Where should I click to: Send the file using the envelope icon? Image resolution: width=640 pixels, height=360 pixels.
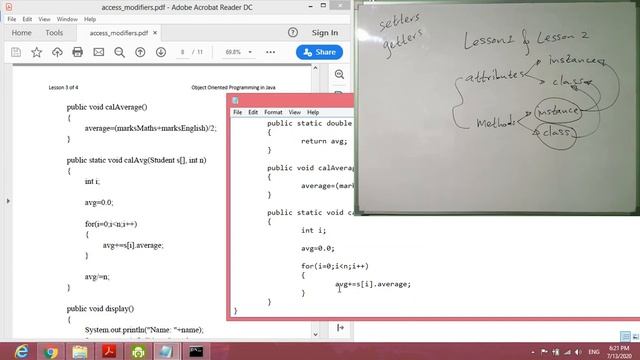(98, 52)
